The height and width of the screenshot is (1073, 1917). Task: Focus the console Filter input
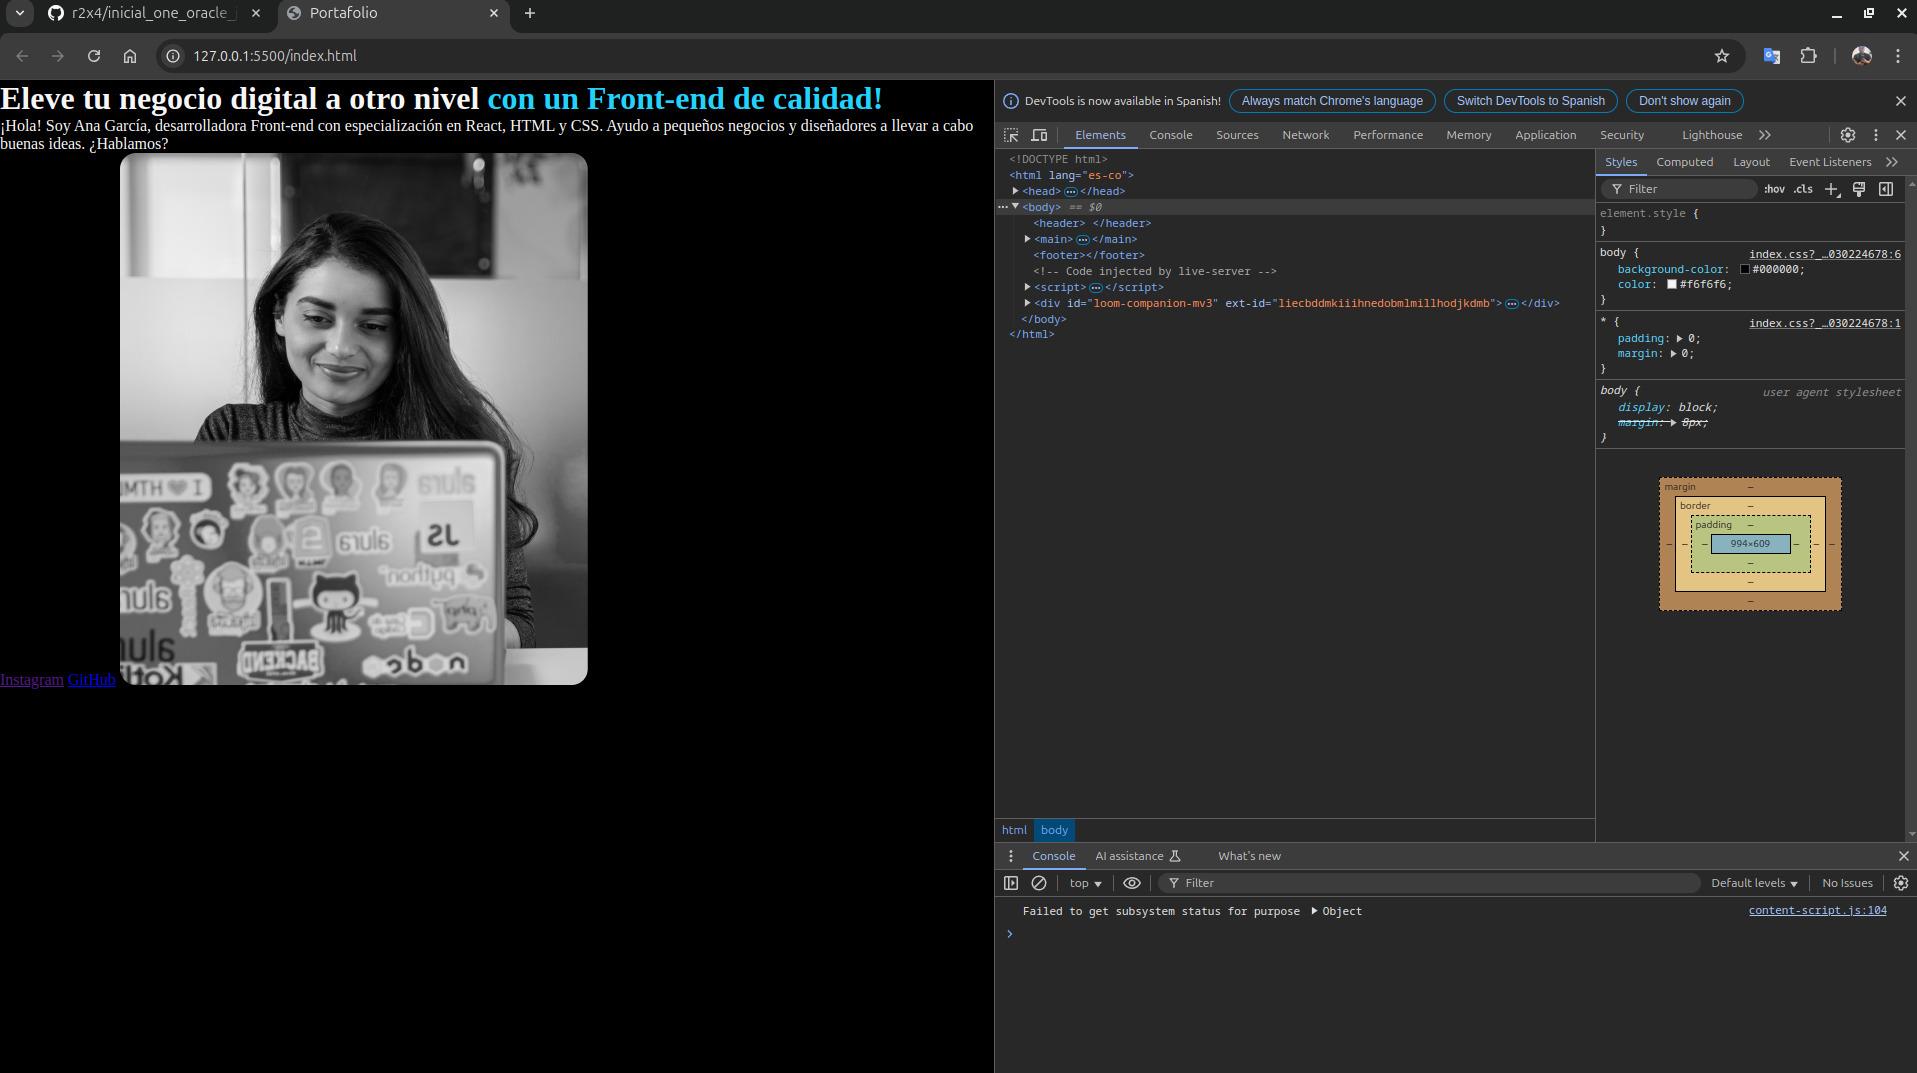1430,883
